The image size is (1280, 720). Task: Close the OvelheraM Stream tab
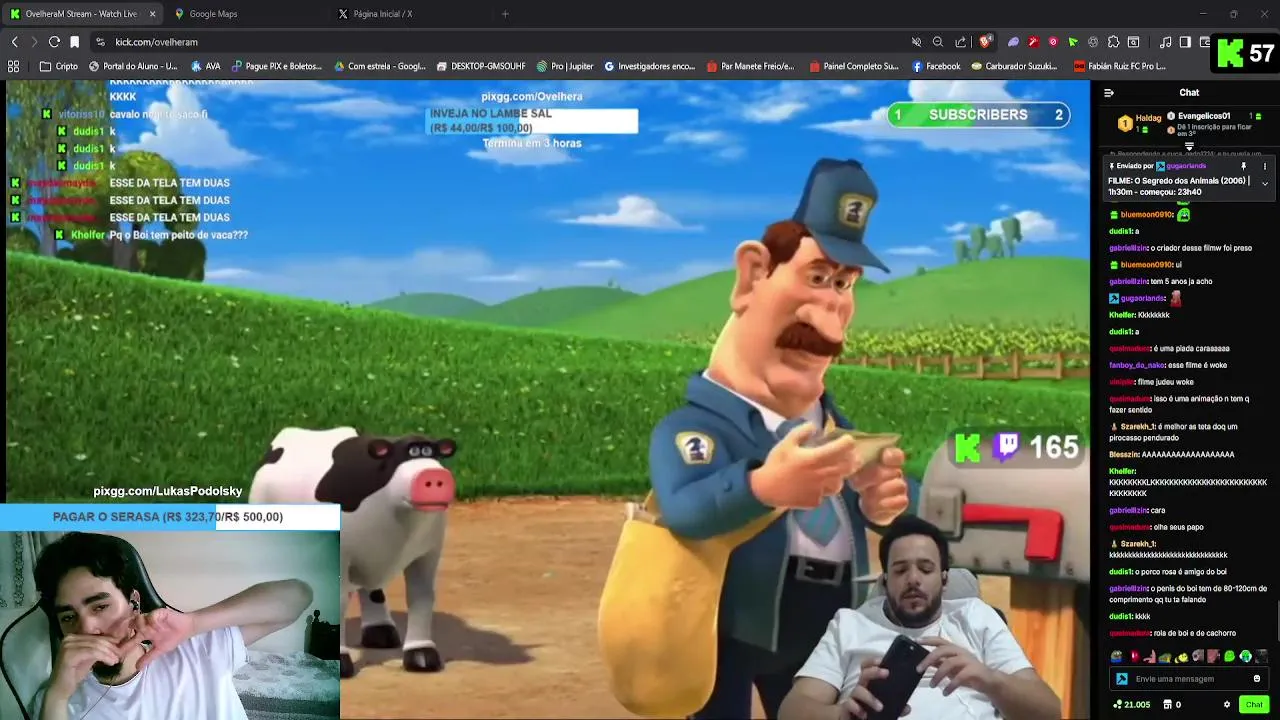[152, 14]
